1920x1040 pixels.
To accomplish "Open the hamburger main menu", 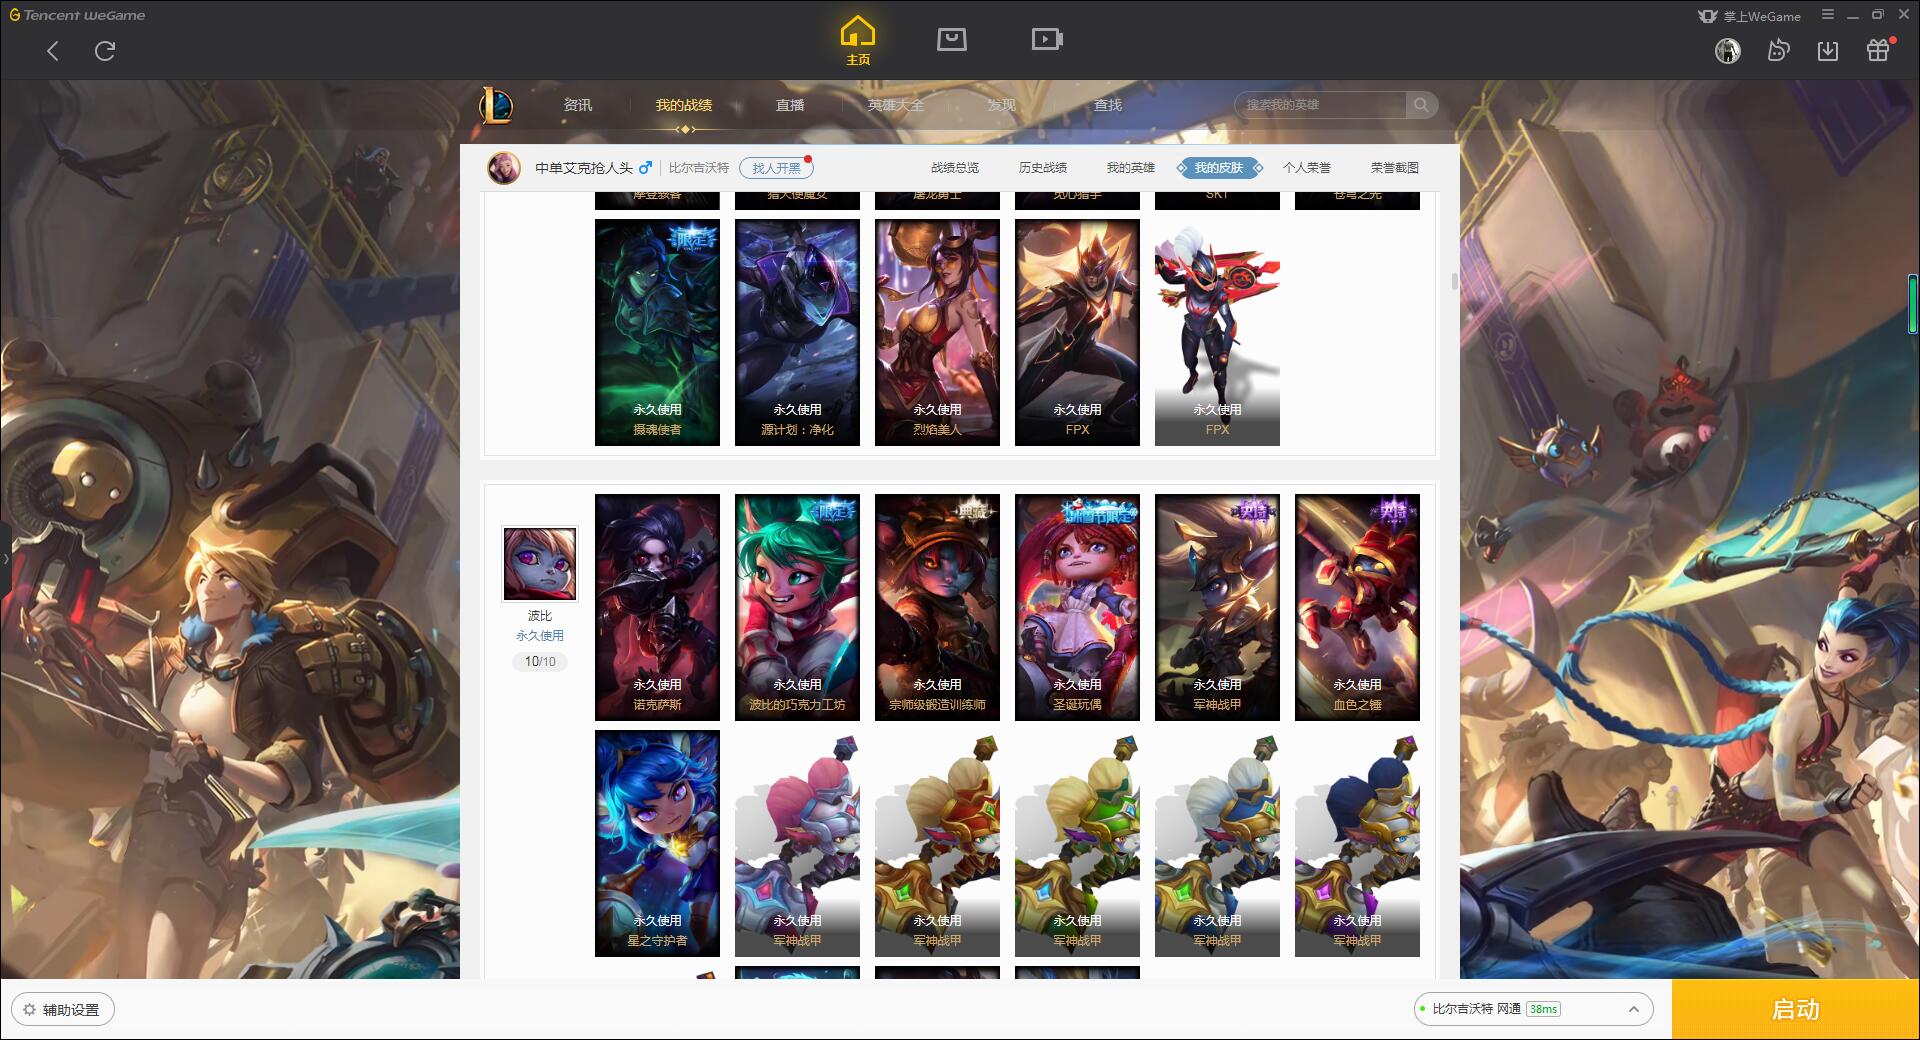I will [x=1828, y=15].
